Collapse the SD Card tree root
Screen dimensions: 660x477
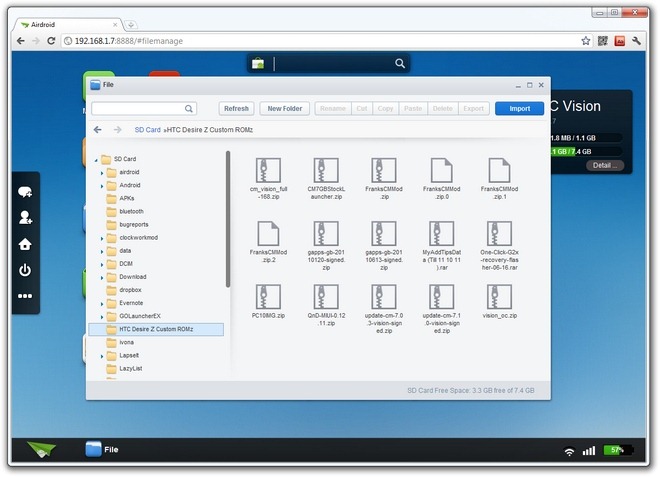(x=96, y=160)
